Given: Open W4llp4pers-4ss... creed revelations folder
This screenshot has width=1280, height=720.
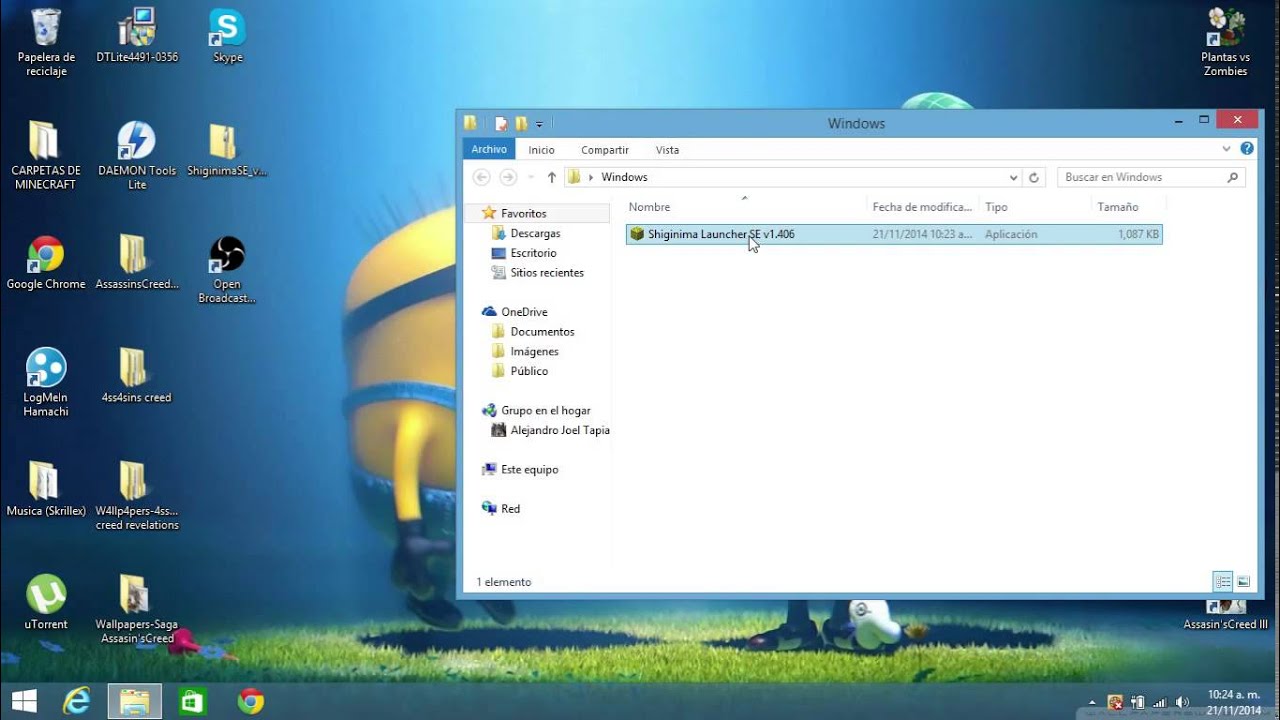Looking at the screenshot, I should point(137,497).
